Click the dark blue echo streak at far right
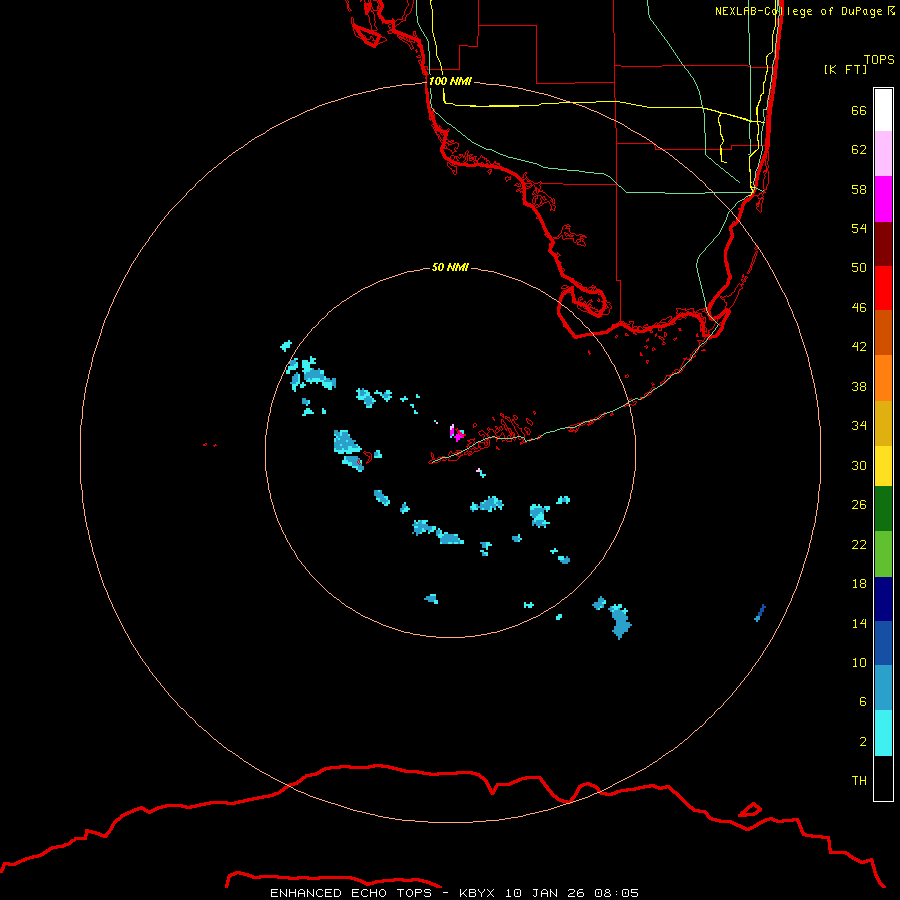The width and height of the screenshot is (900, 900). (760, 613)
